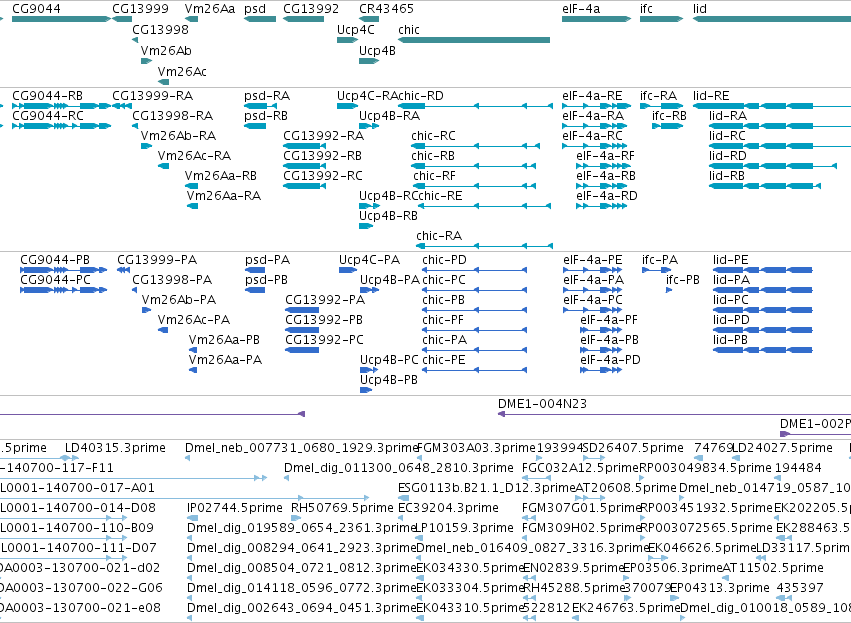Select the Ucp4C gene label
Image resolution: width=851 pixels, height=623 pixels.
[355, 30]
